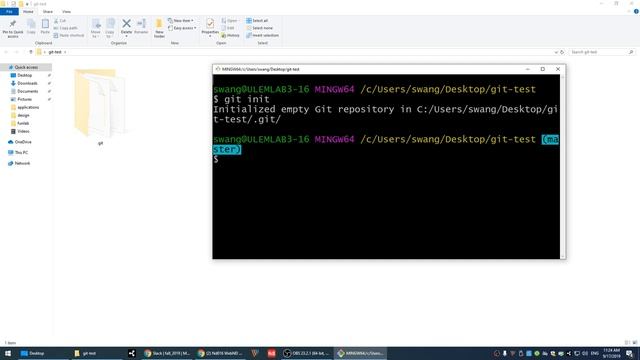Screen dimensions: 640x360
Task: Select funlab folder in navigation pane
Action: click(x=23, y=123)
